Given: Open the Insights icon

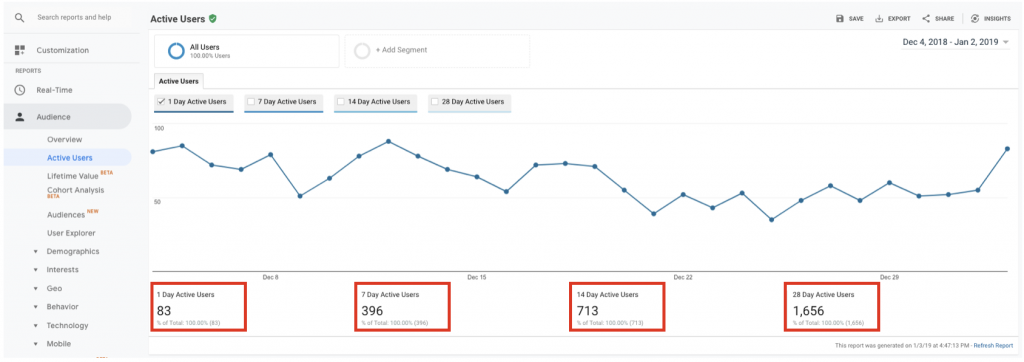Looking at the screenshot, I should (x=975, y=19).
